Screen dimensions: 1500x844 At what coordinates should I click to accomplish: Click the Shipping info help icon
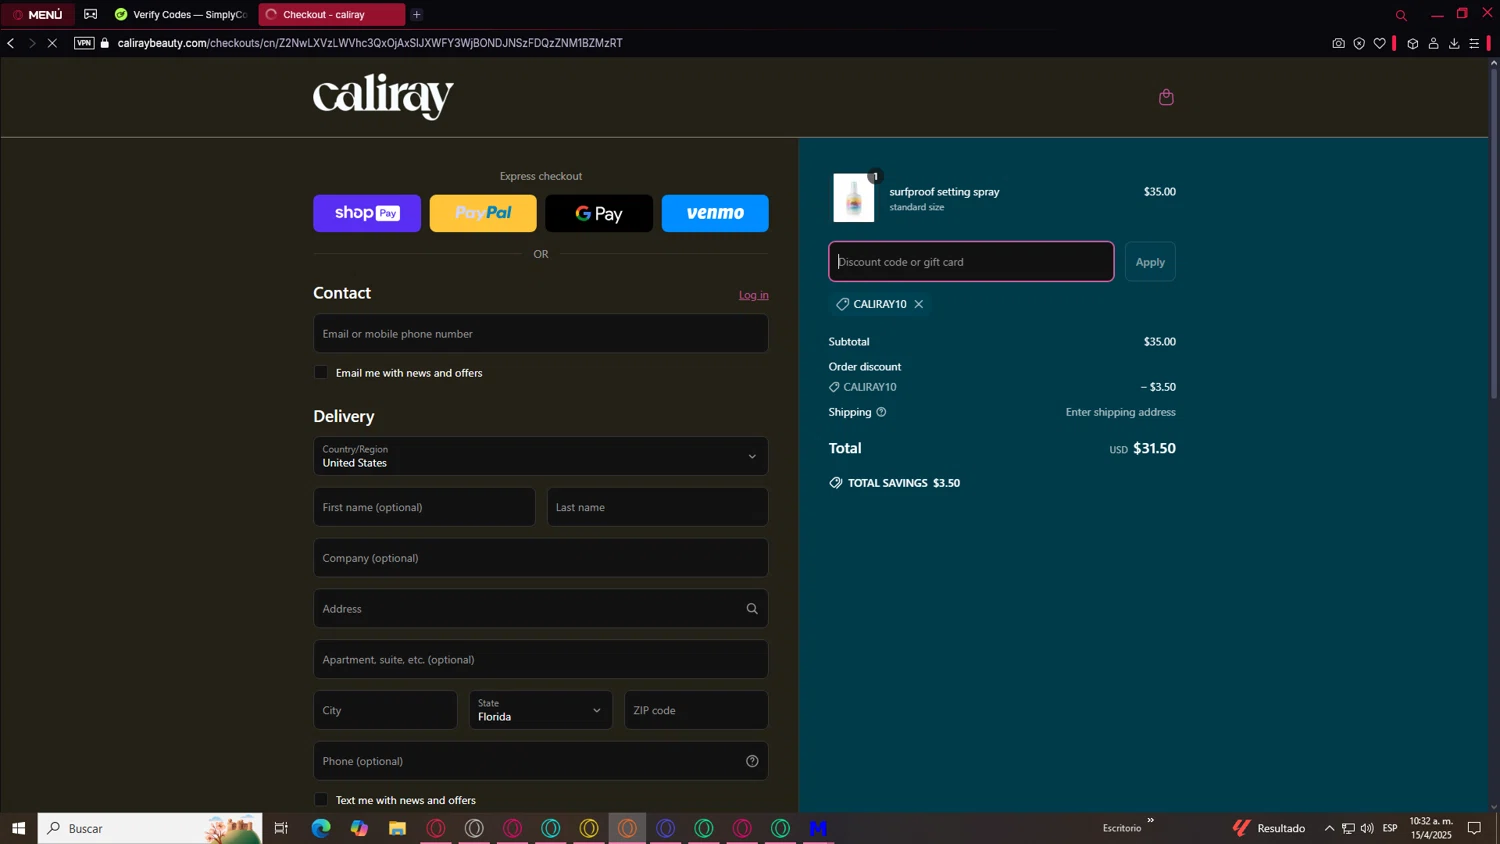point(881,412)
